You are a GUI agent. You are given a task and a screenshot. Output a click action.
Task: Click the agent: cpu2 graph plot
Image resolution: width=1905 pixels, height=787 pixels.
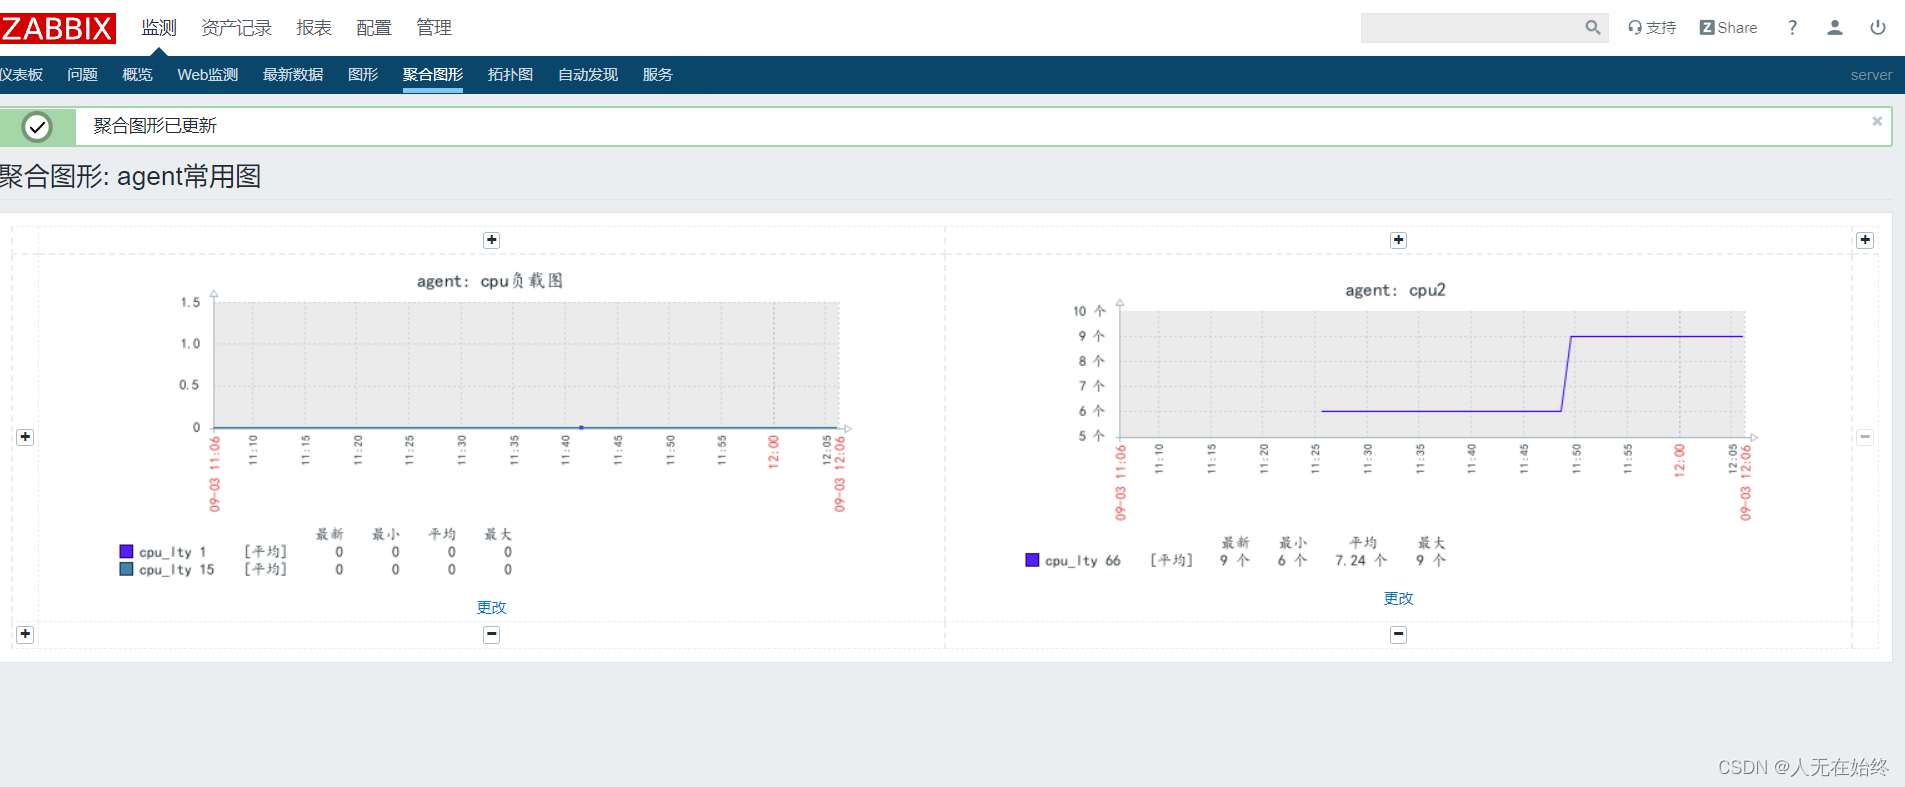click(x=1433, y=374)
